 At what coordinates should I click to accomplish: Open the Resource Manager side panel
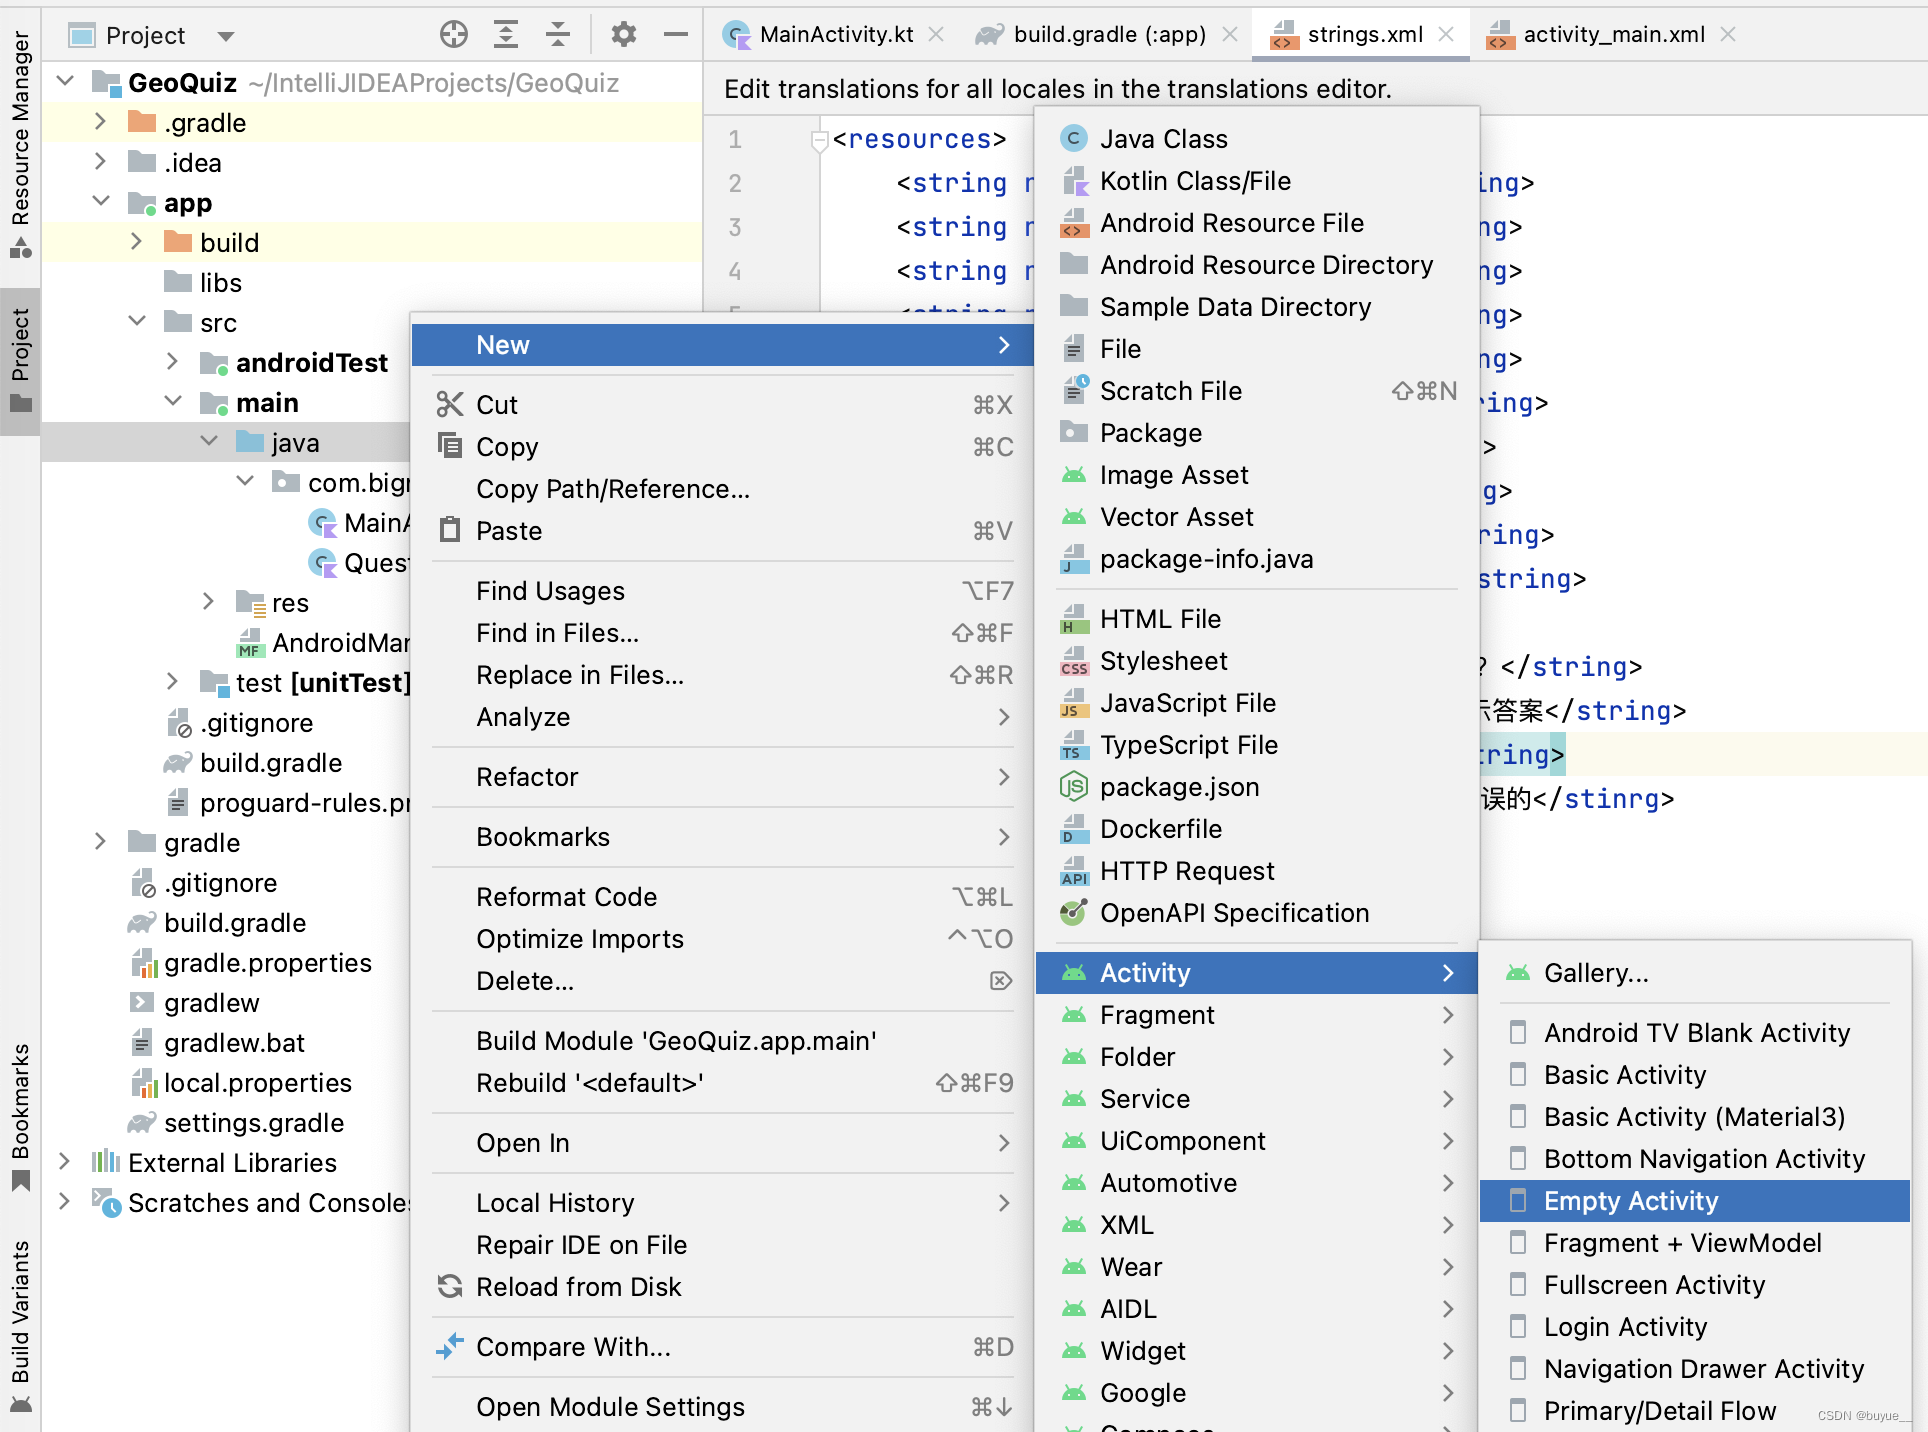20,145
